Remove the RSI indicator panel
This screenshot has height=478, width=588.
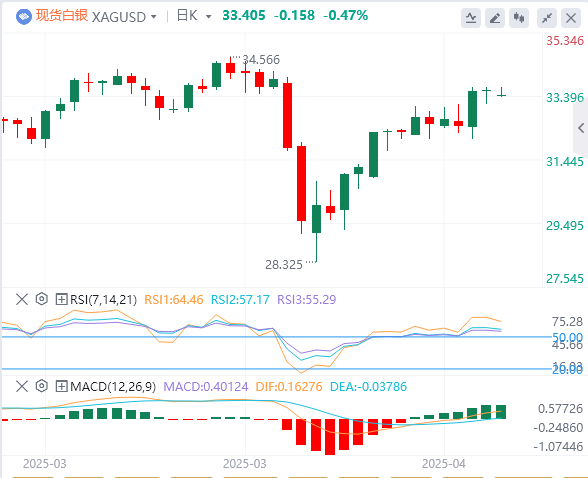[22, 299]
